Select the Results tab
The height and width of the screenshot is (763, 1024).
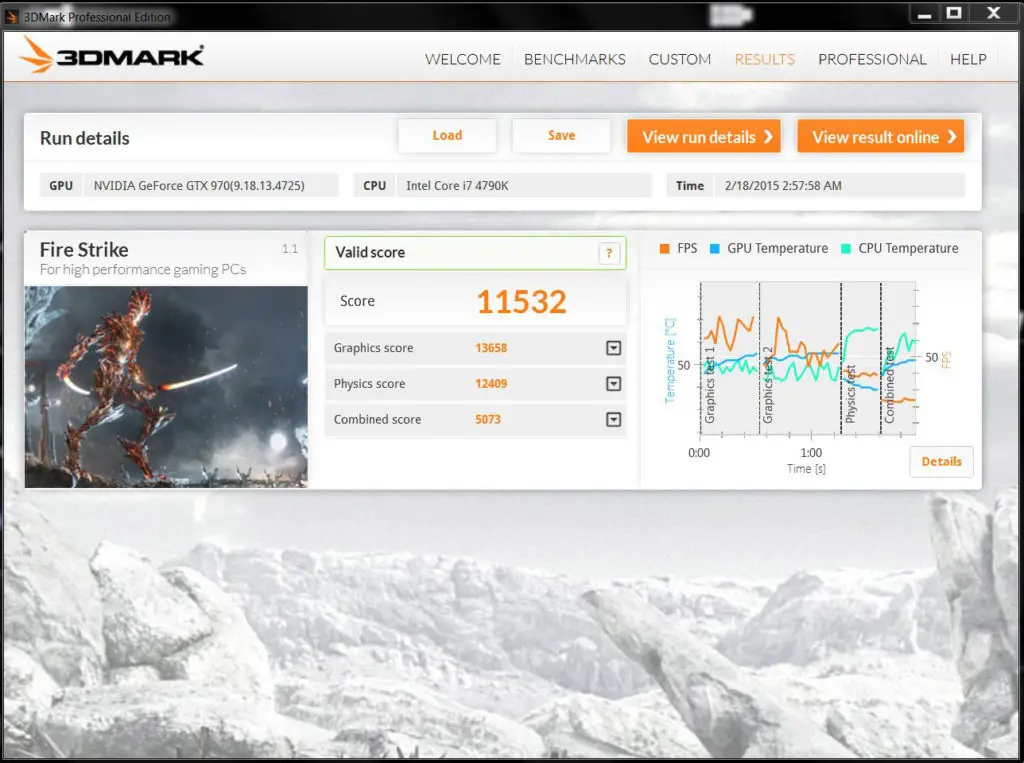(765, 59)
